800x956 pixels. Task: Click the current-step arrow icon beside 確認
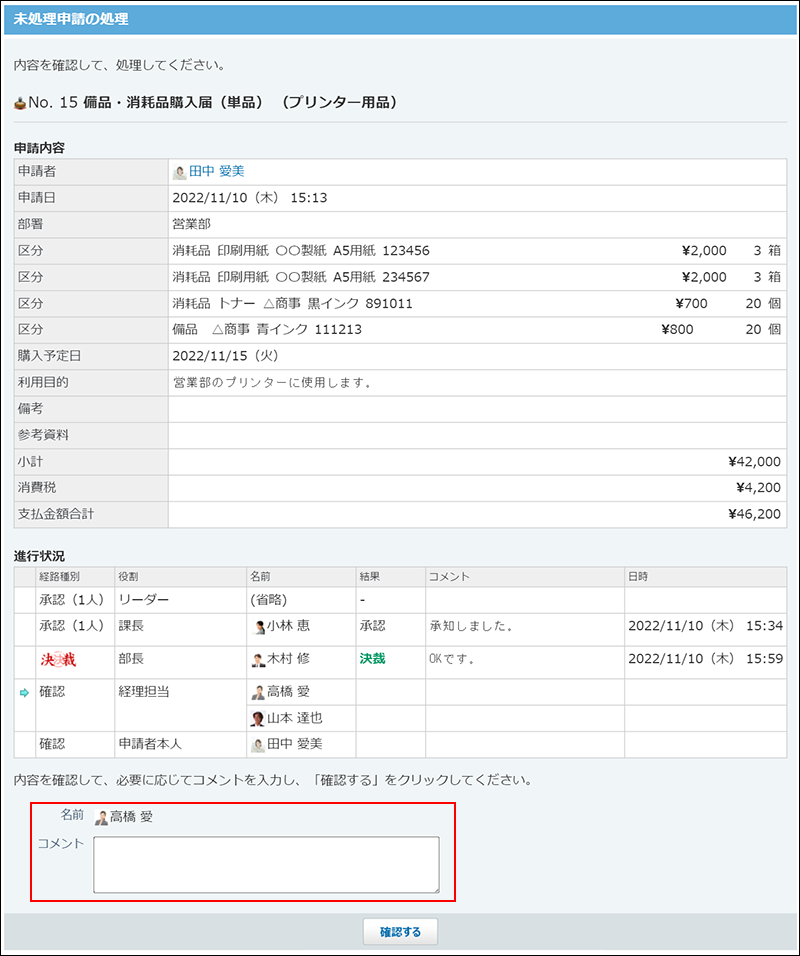(x=24, y=693)
